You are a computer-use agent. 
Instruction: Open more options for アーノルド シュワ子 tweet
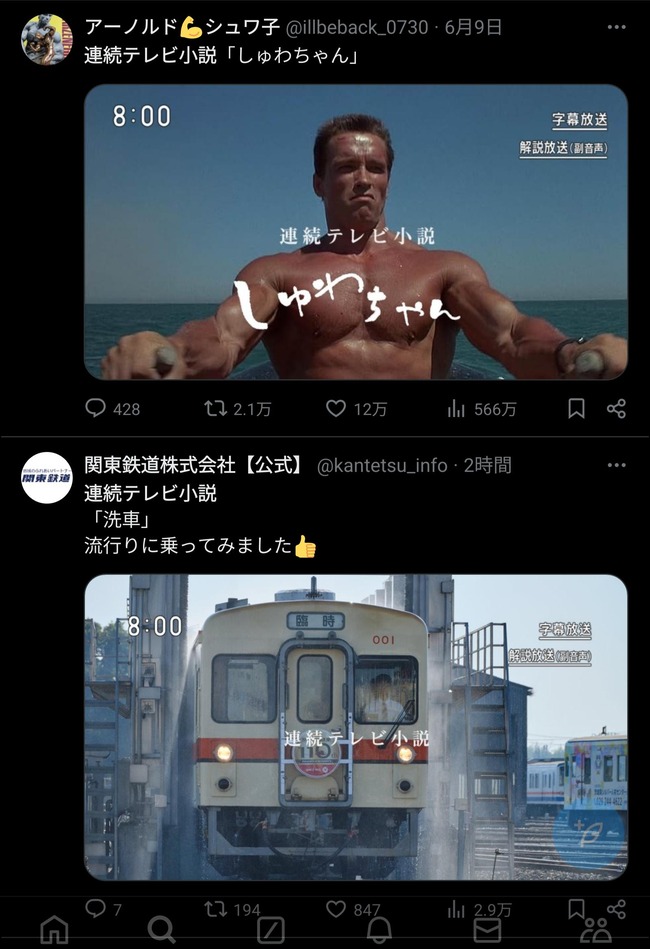[616, 27]
